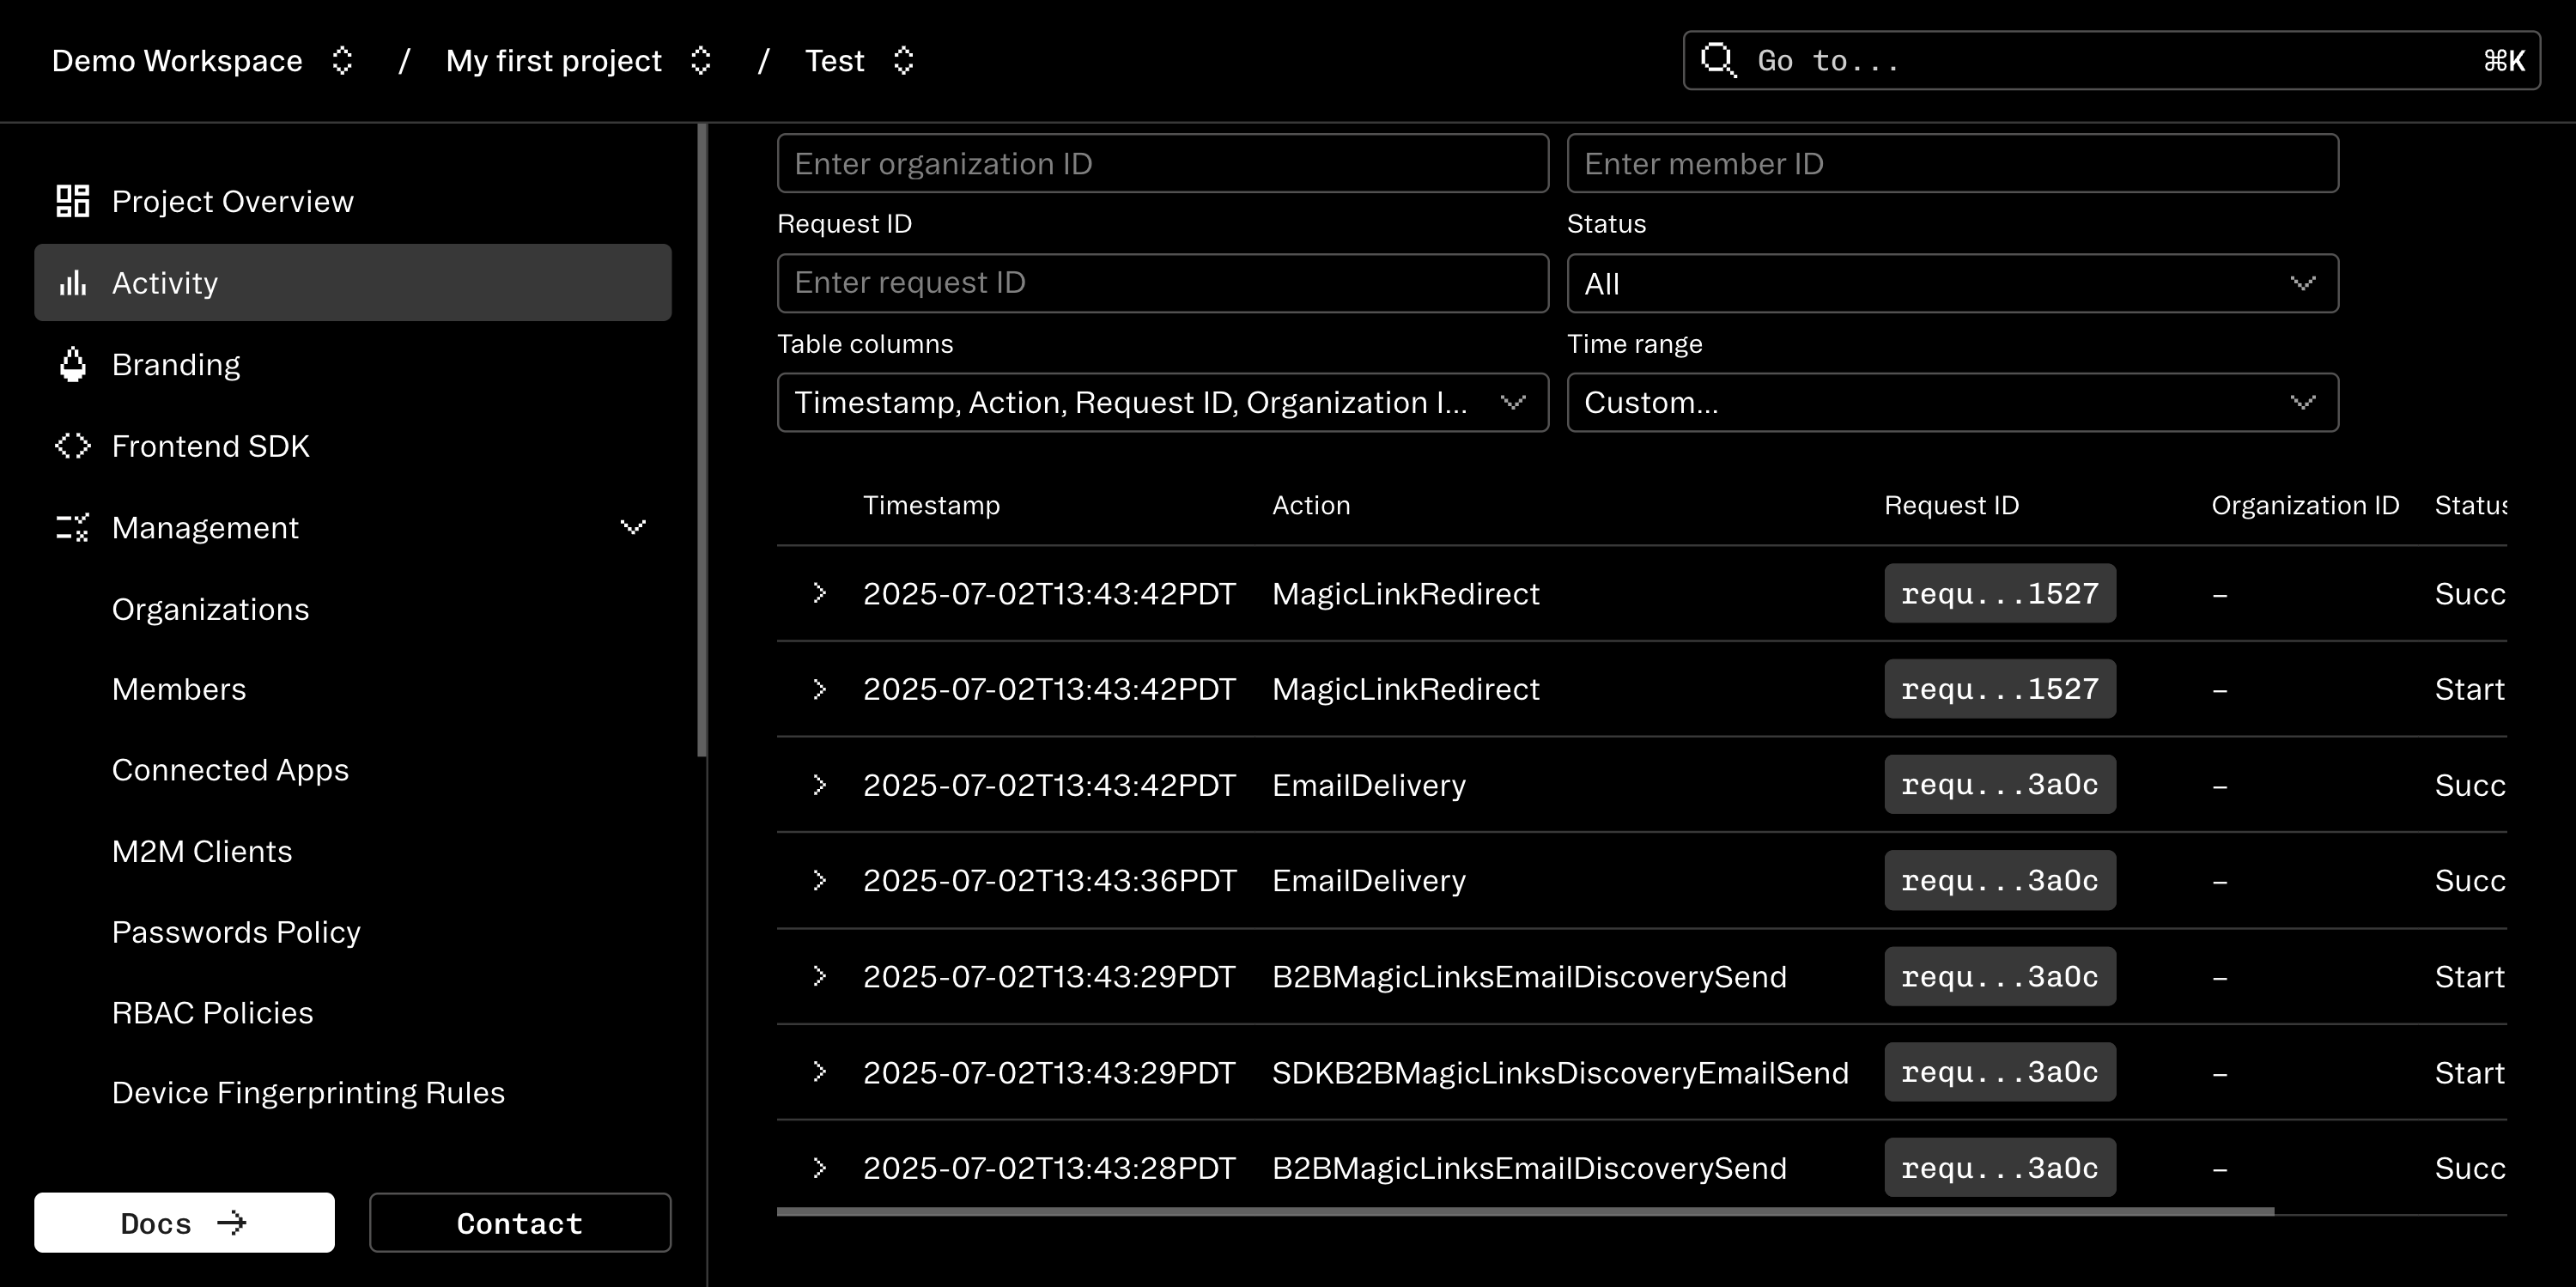
Task: Expand the first MagicLinkRedirect row
Action: pyautogui.click(x=820, y=593)
